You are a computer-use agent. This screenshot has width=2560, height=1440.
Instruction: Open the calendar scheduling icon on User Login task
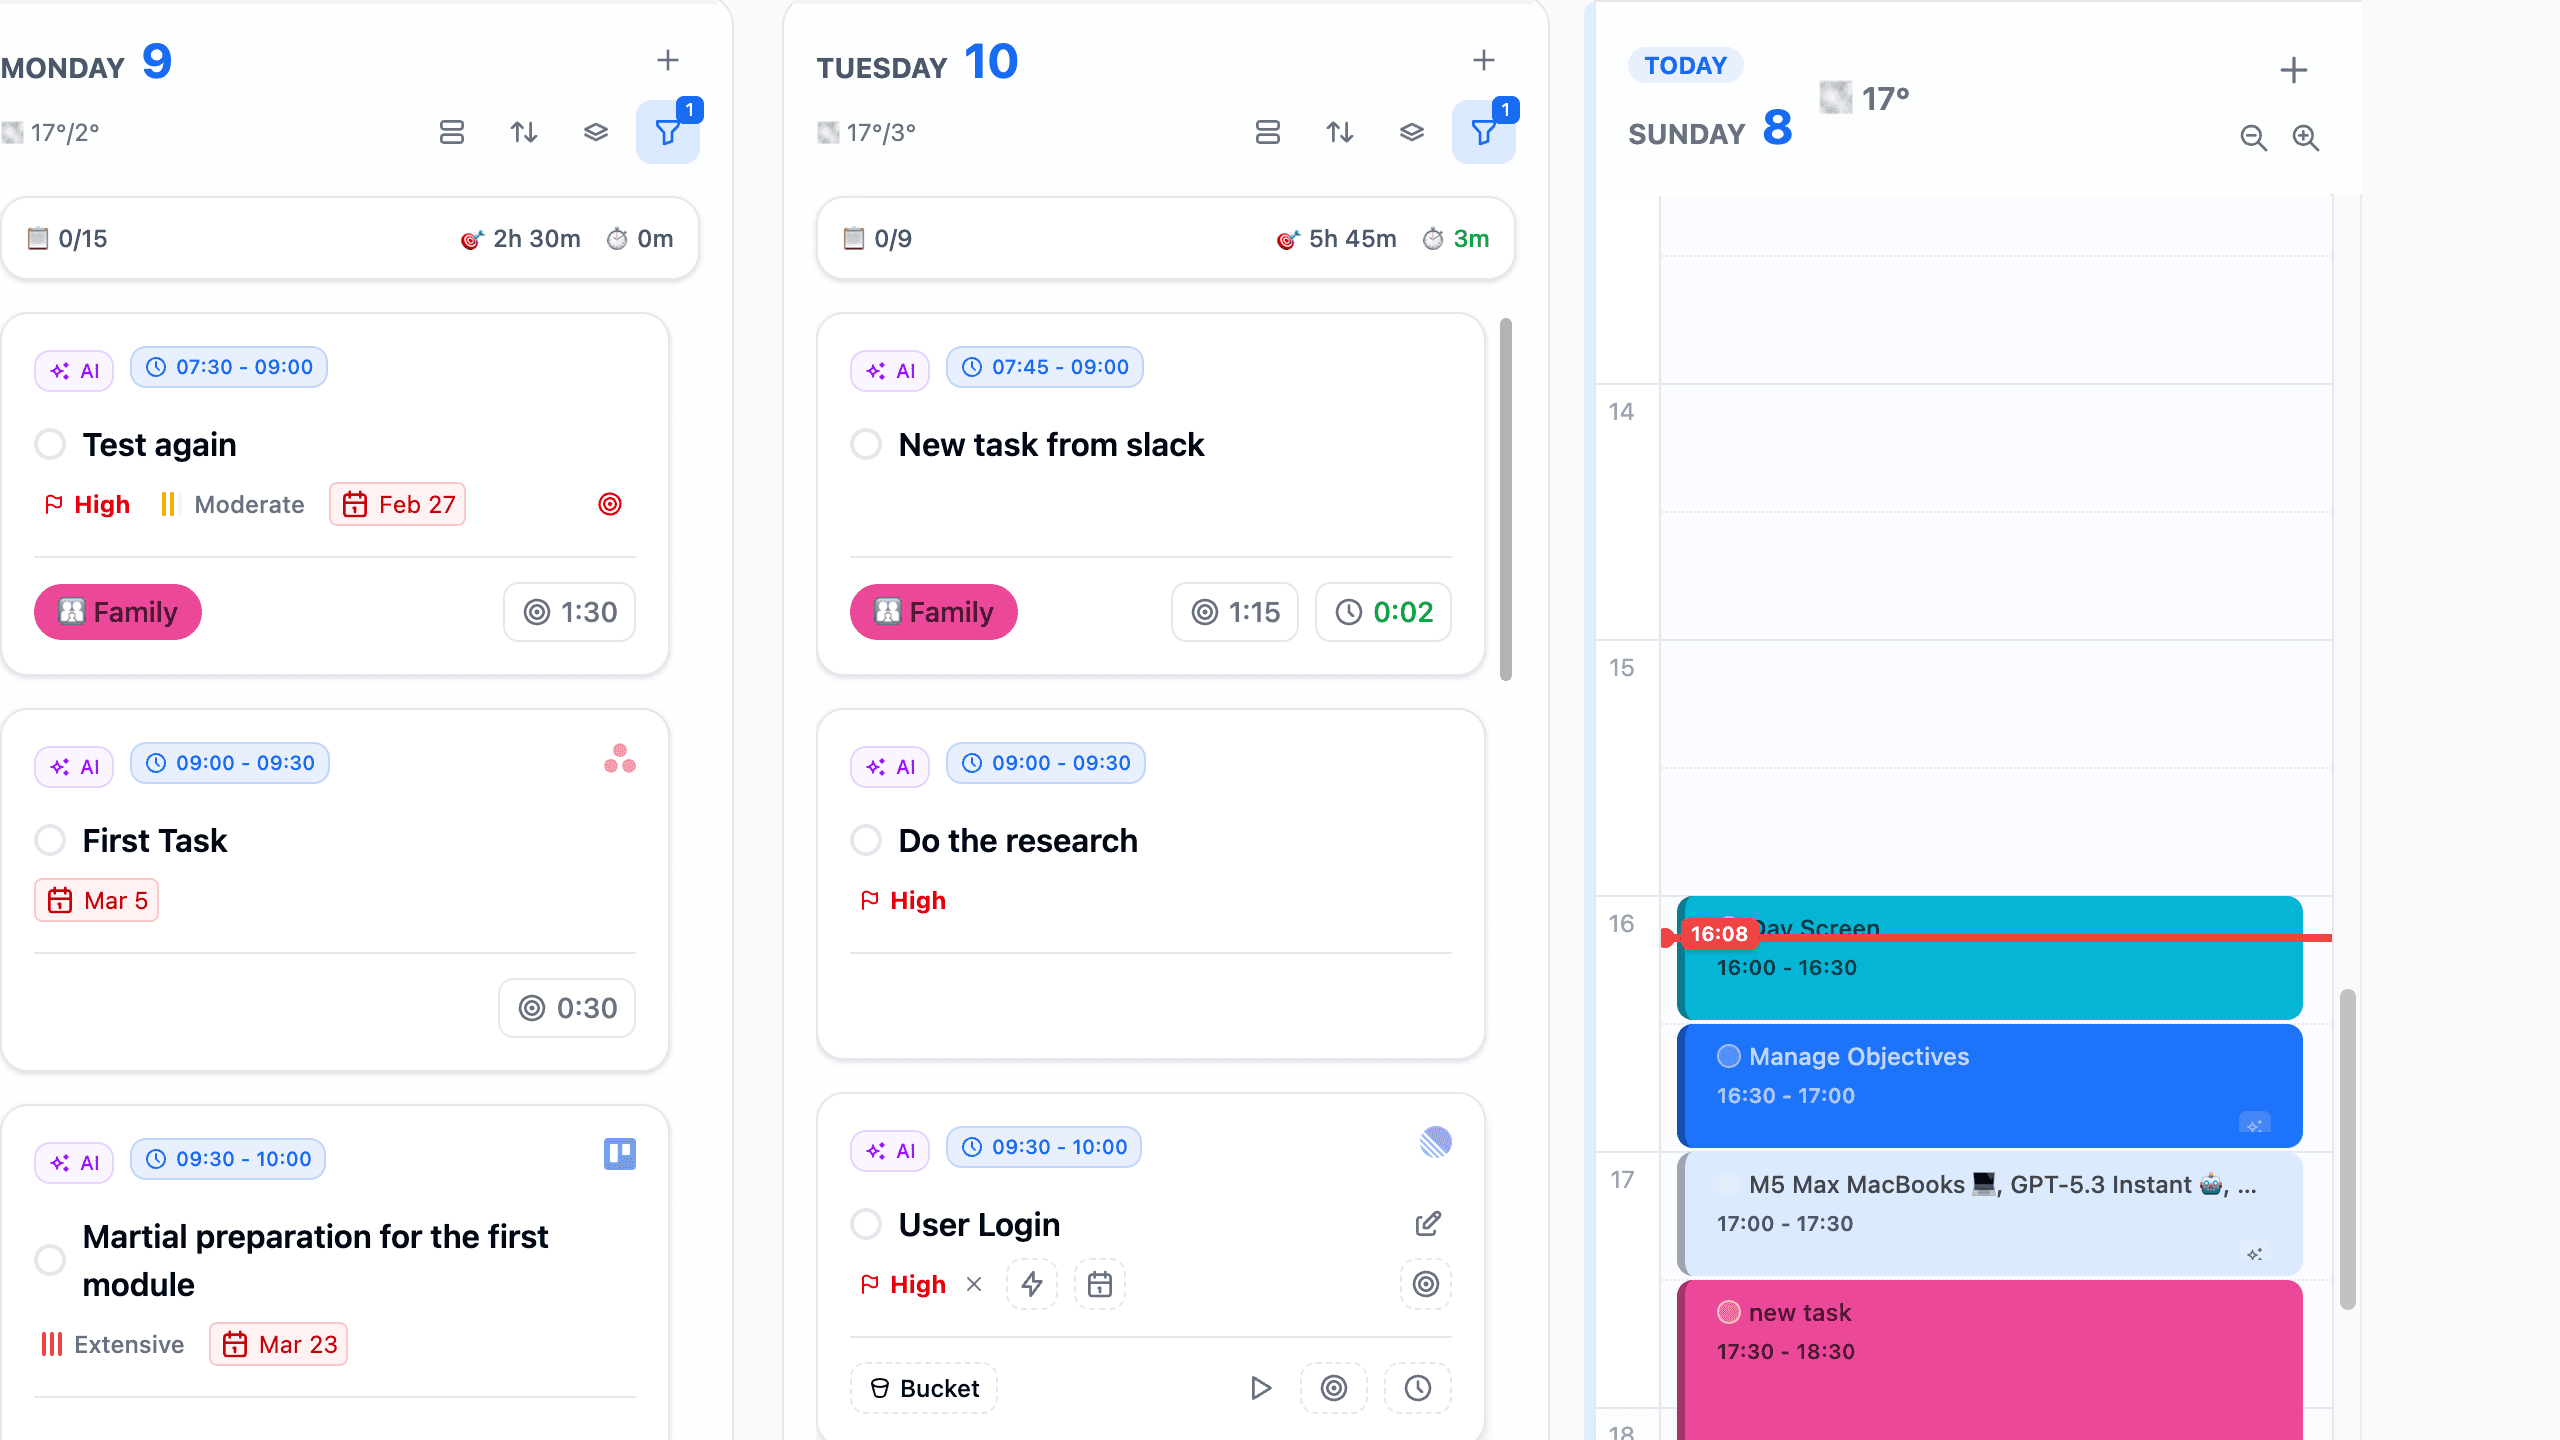1099,1284
